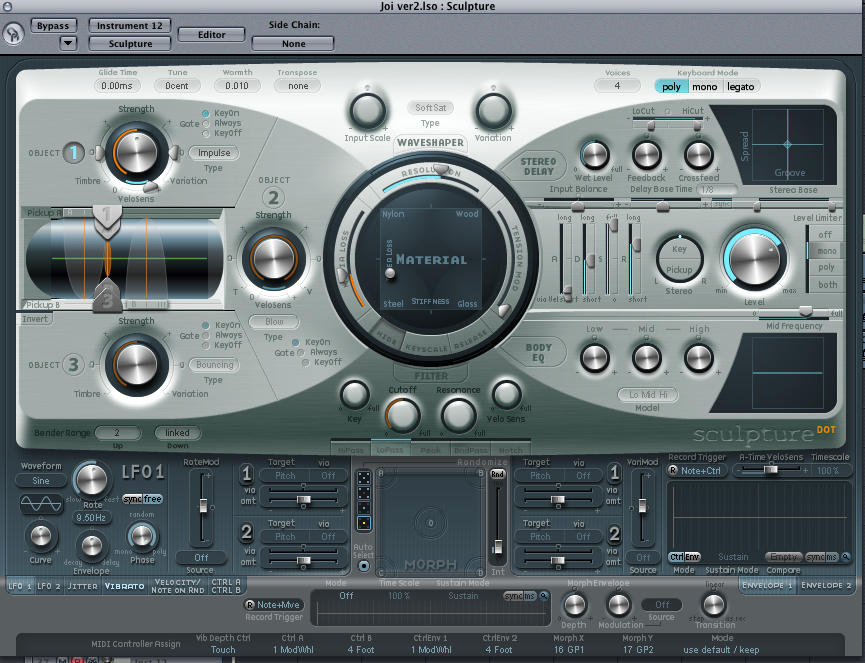Select HiPass filter type tab
The width and height of the screenshot is (865, 663).
[351, 450]
